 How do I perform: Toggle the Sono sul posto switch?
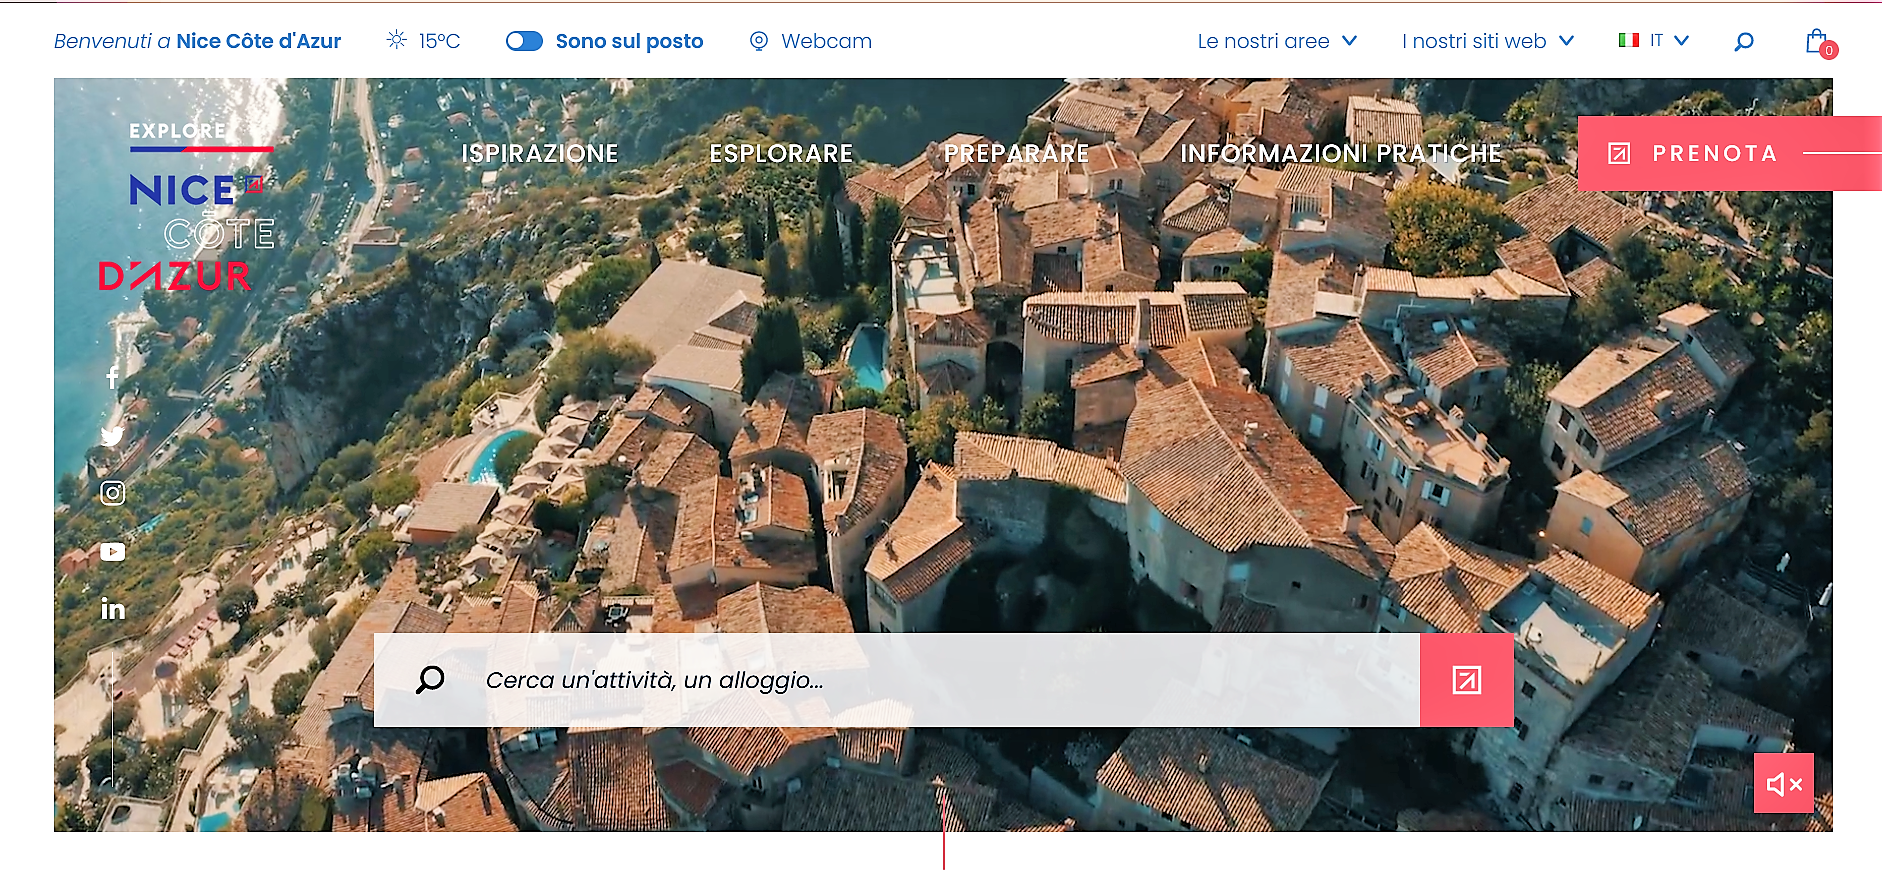524,41
